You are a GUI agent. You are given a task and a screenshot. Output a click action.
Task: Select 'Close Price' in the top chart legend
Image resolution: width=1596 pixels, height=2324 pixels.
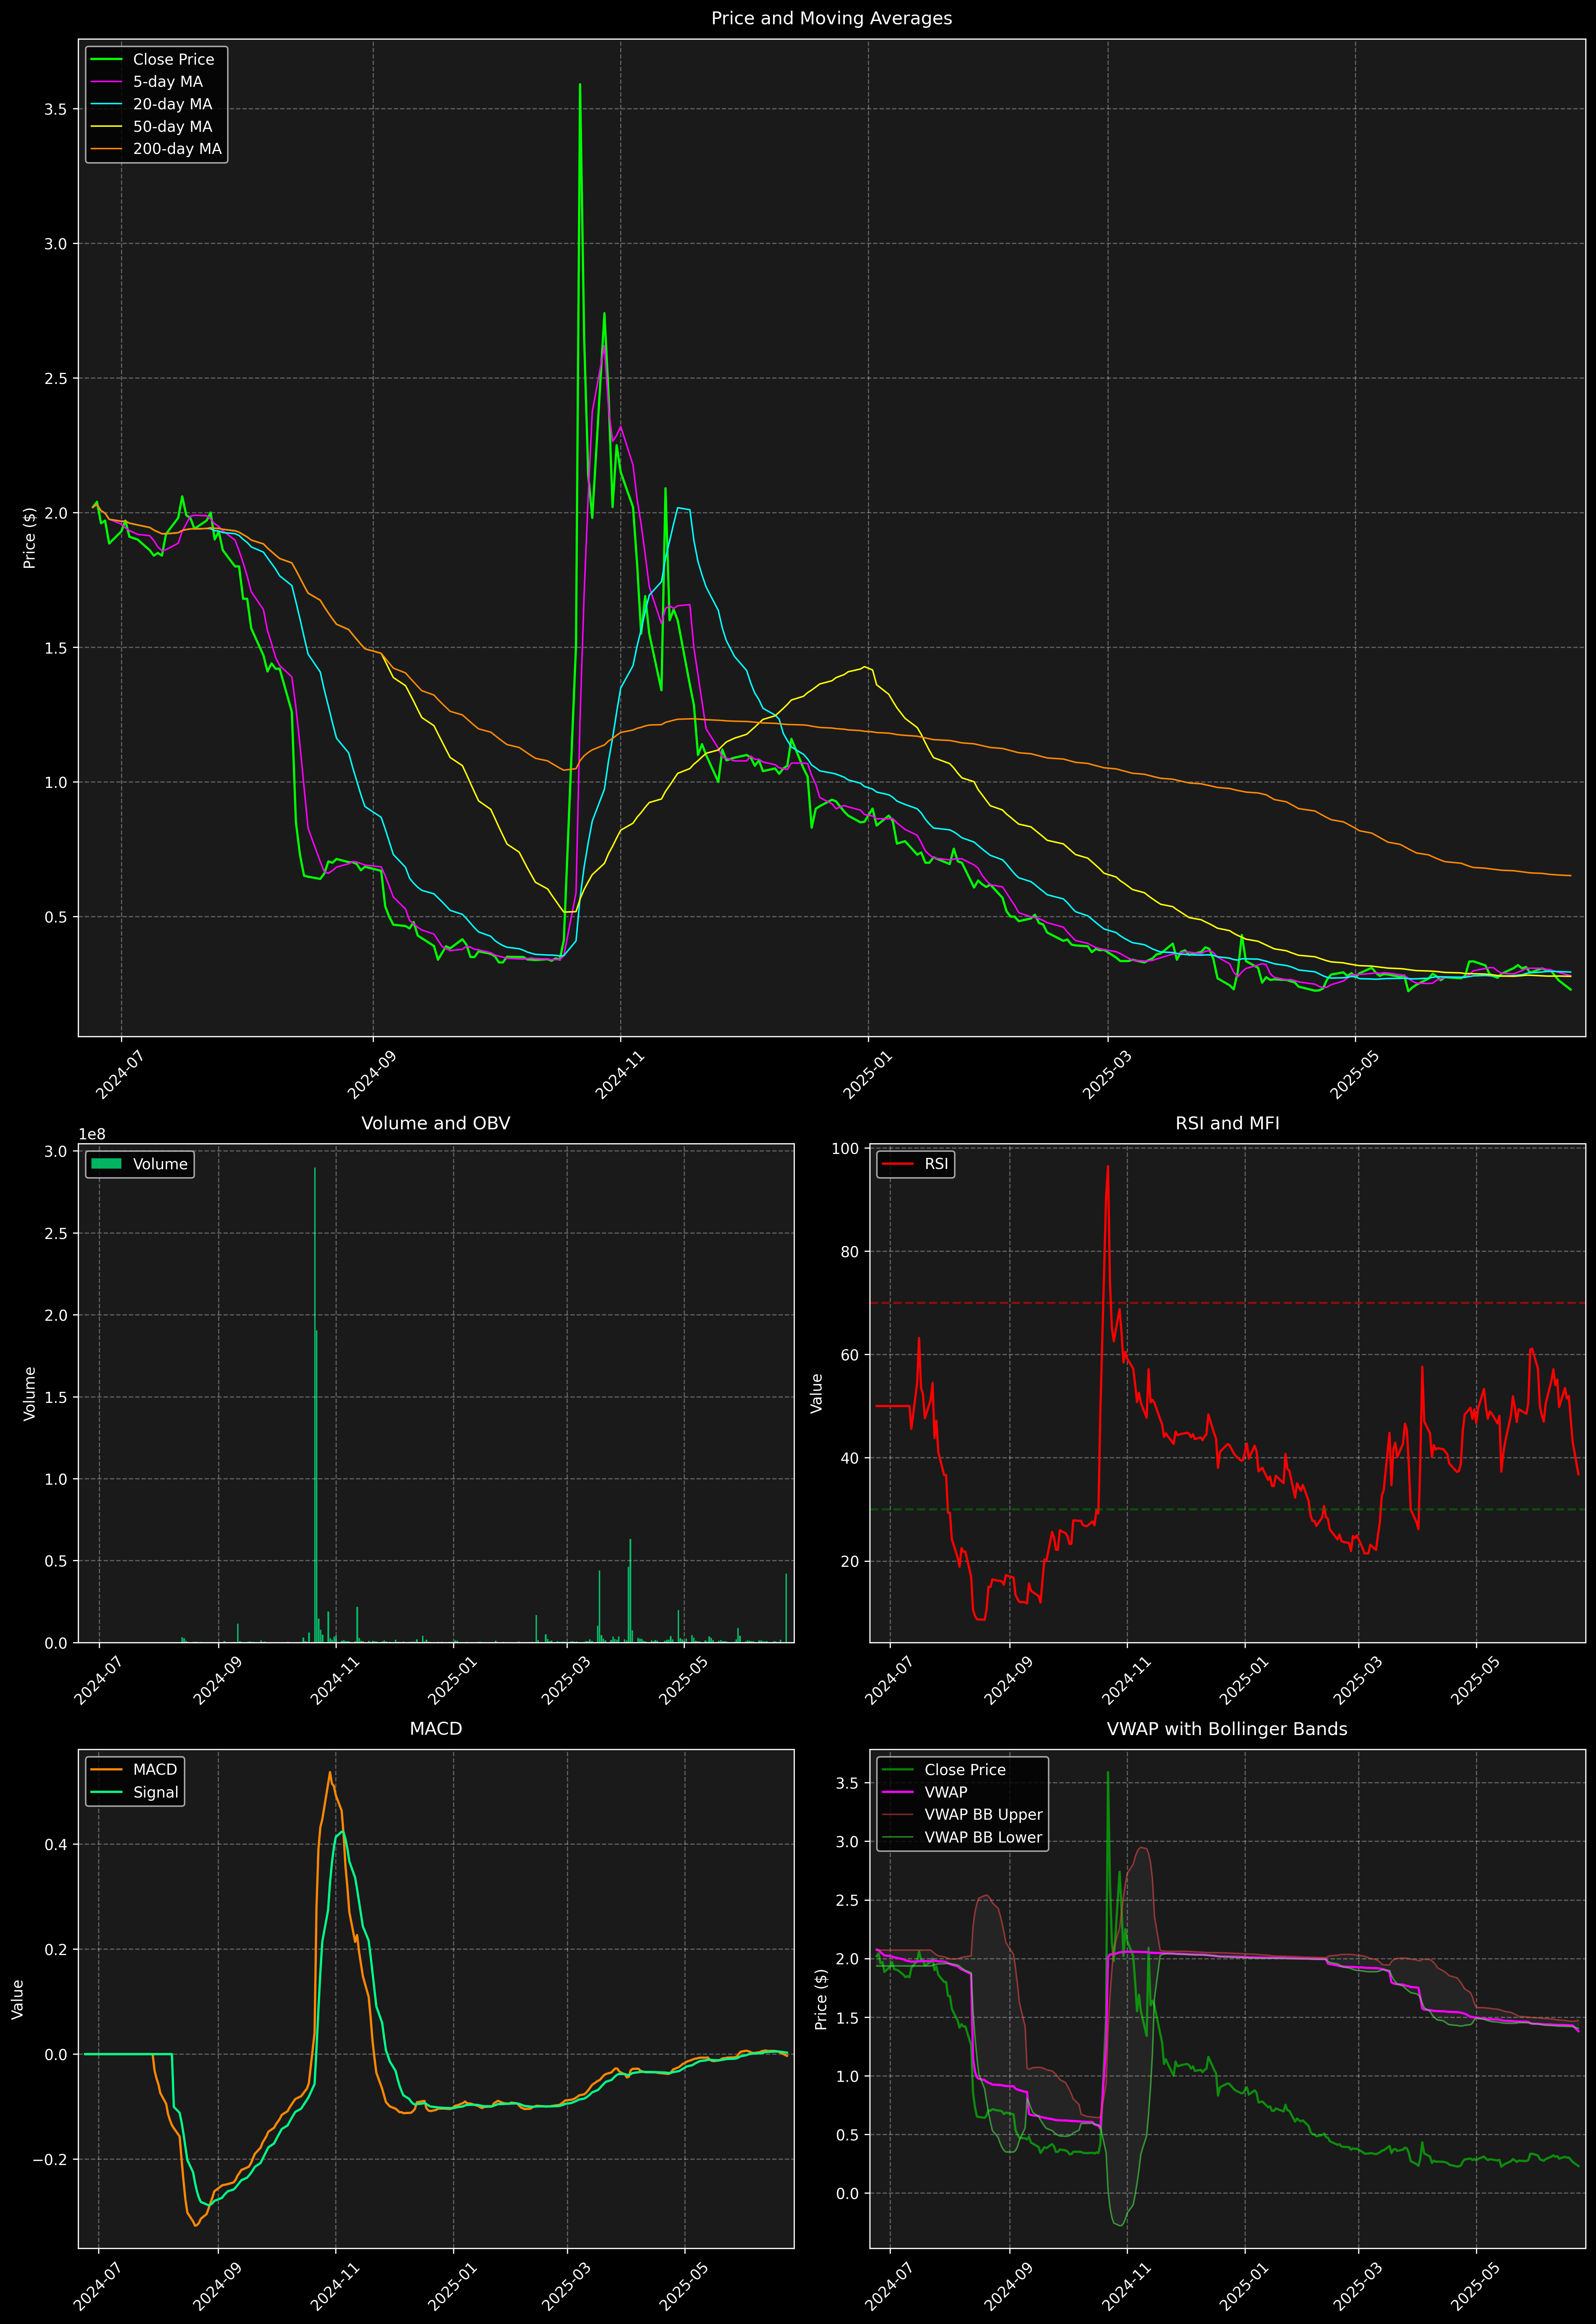coord(173,60)
